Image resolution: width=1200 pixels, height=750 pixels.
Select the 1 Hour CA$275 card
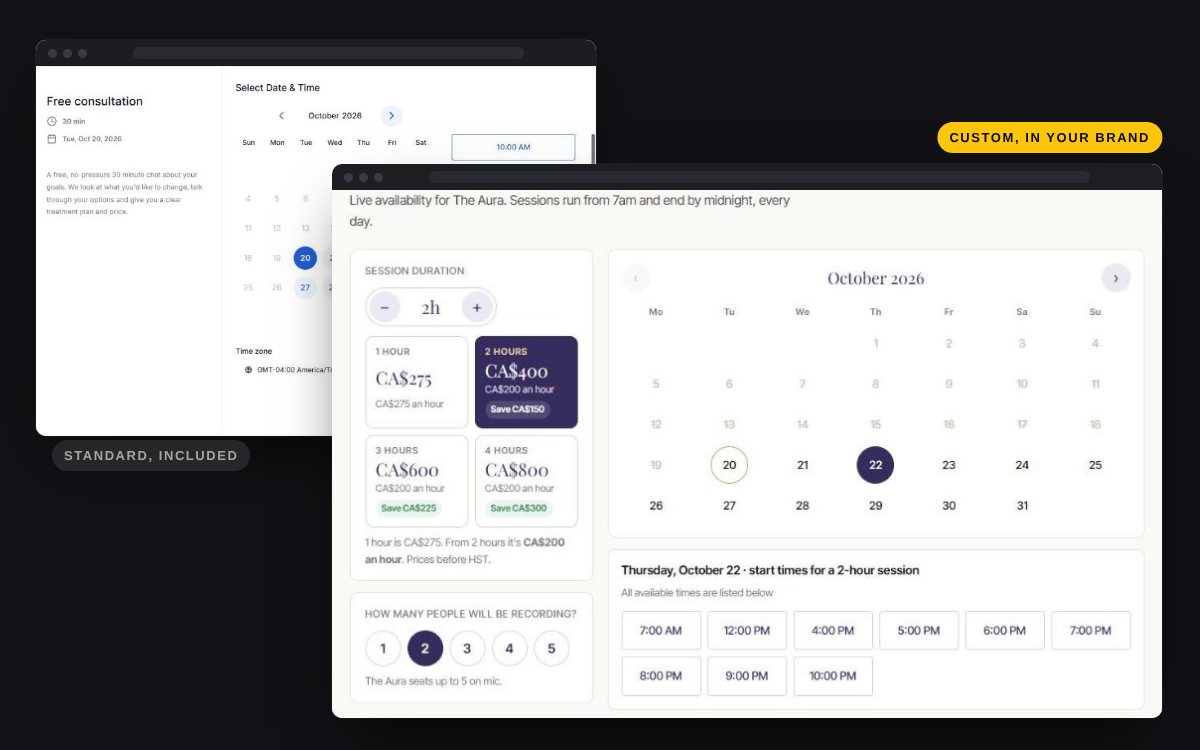pos(417,382)
